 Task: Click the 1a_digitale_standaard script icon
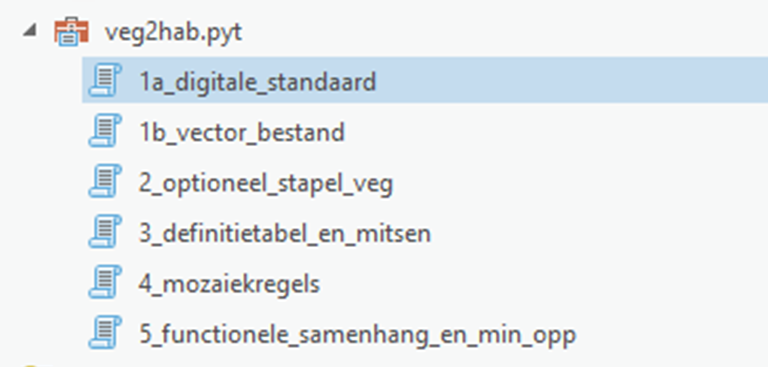coord(105,80)
